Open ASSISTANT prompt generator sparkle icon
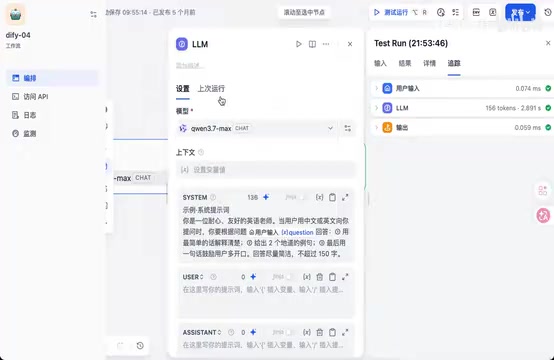The image size is (554, 360). pos(253,332)
